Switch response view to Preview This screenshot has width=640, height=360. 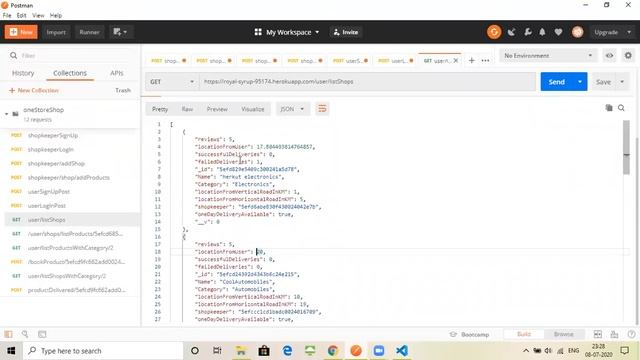pos(217,109)
